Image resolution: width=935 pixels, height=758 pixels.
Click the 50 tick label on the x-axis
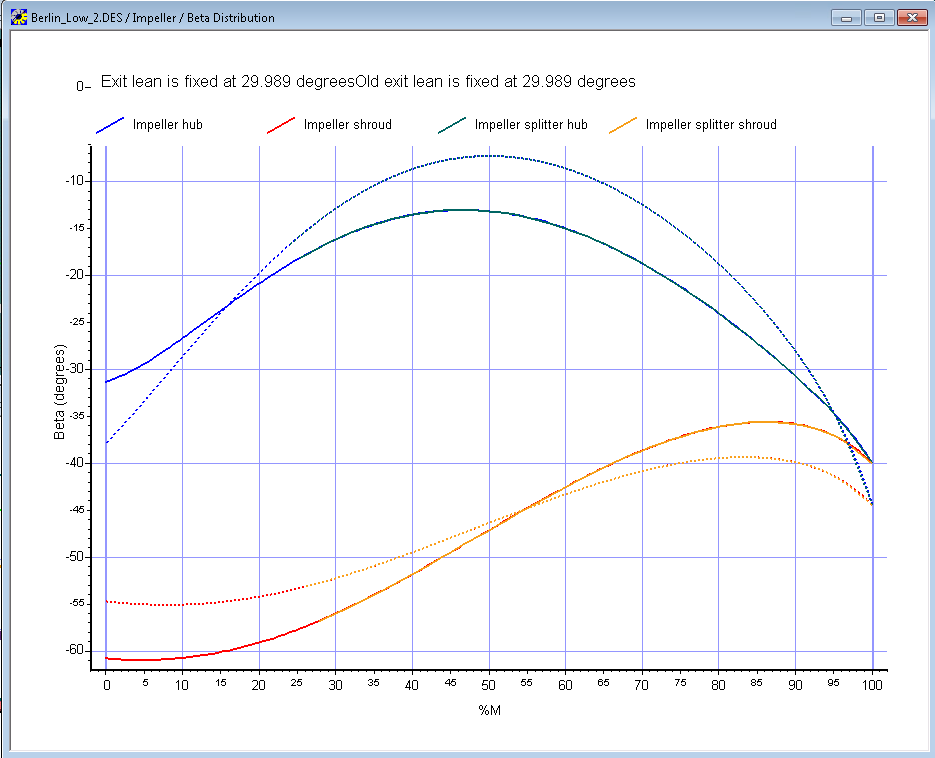click(489, 685)
